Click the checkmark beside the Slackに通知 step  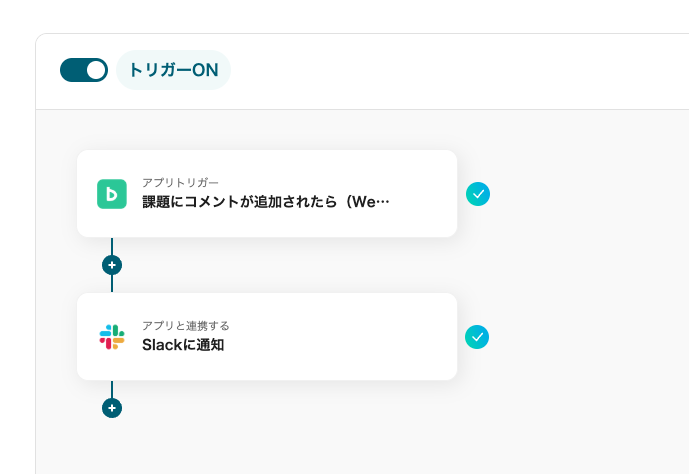[x=478, y=336]
